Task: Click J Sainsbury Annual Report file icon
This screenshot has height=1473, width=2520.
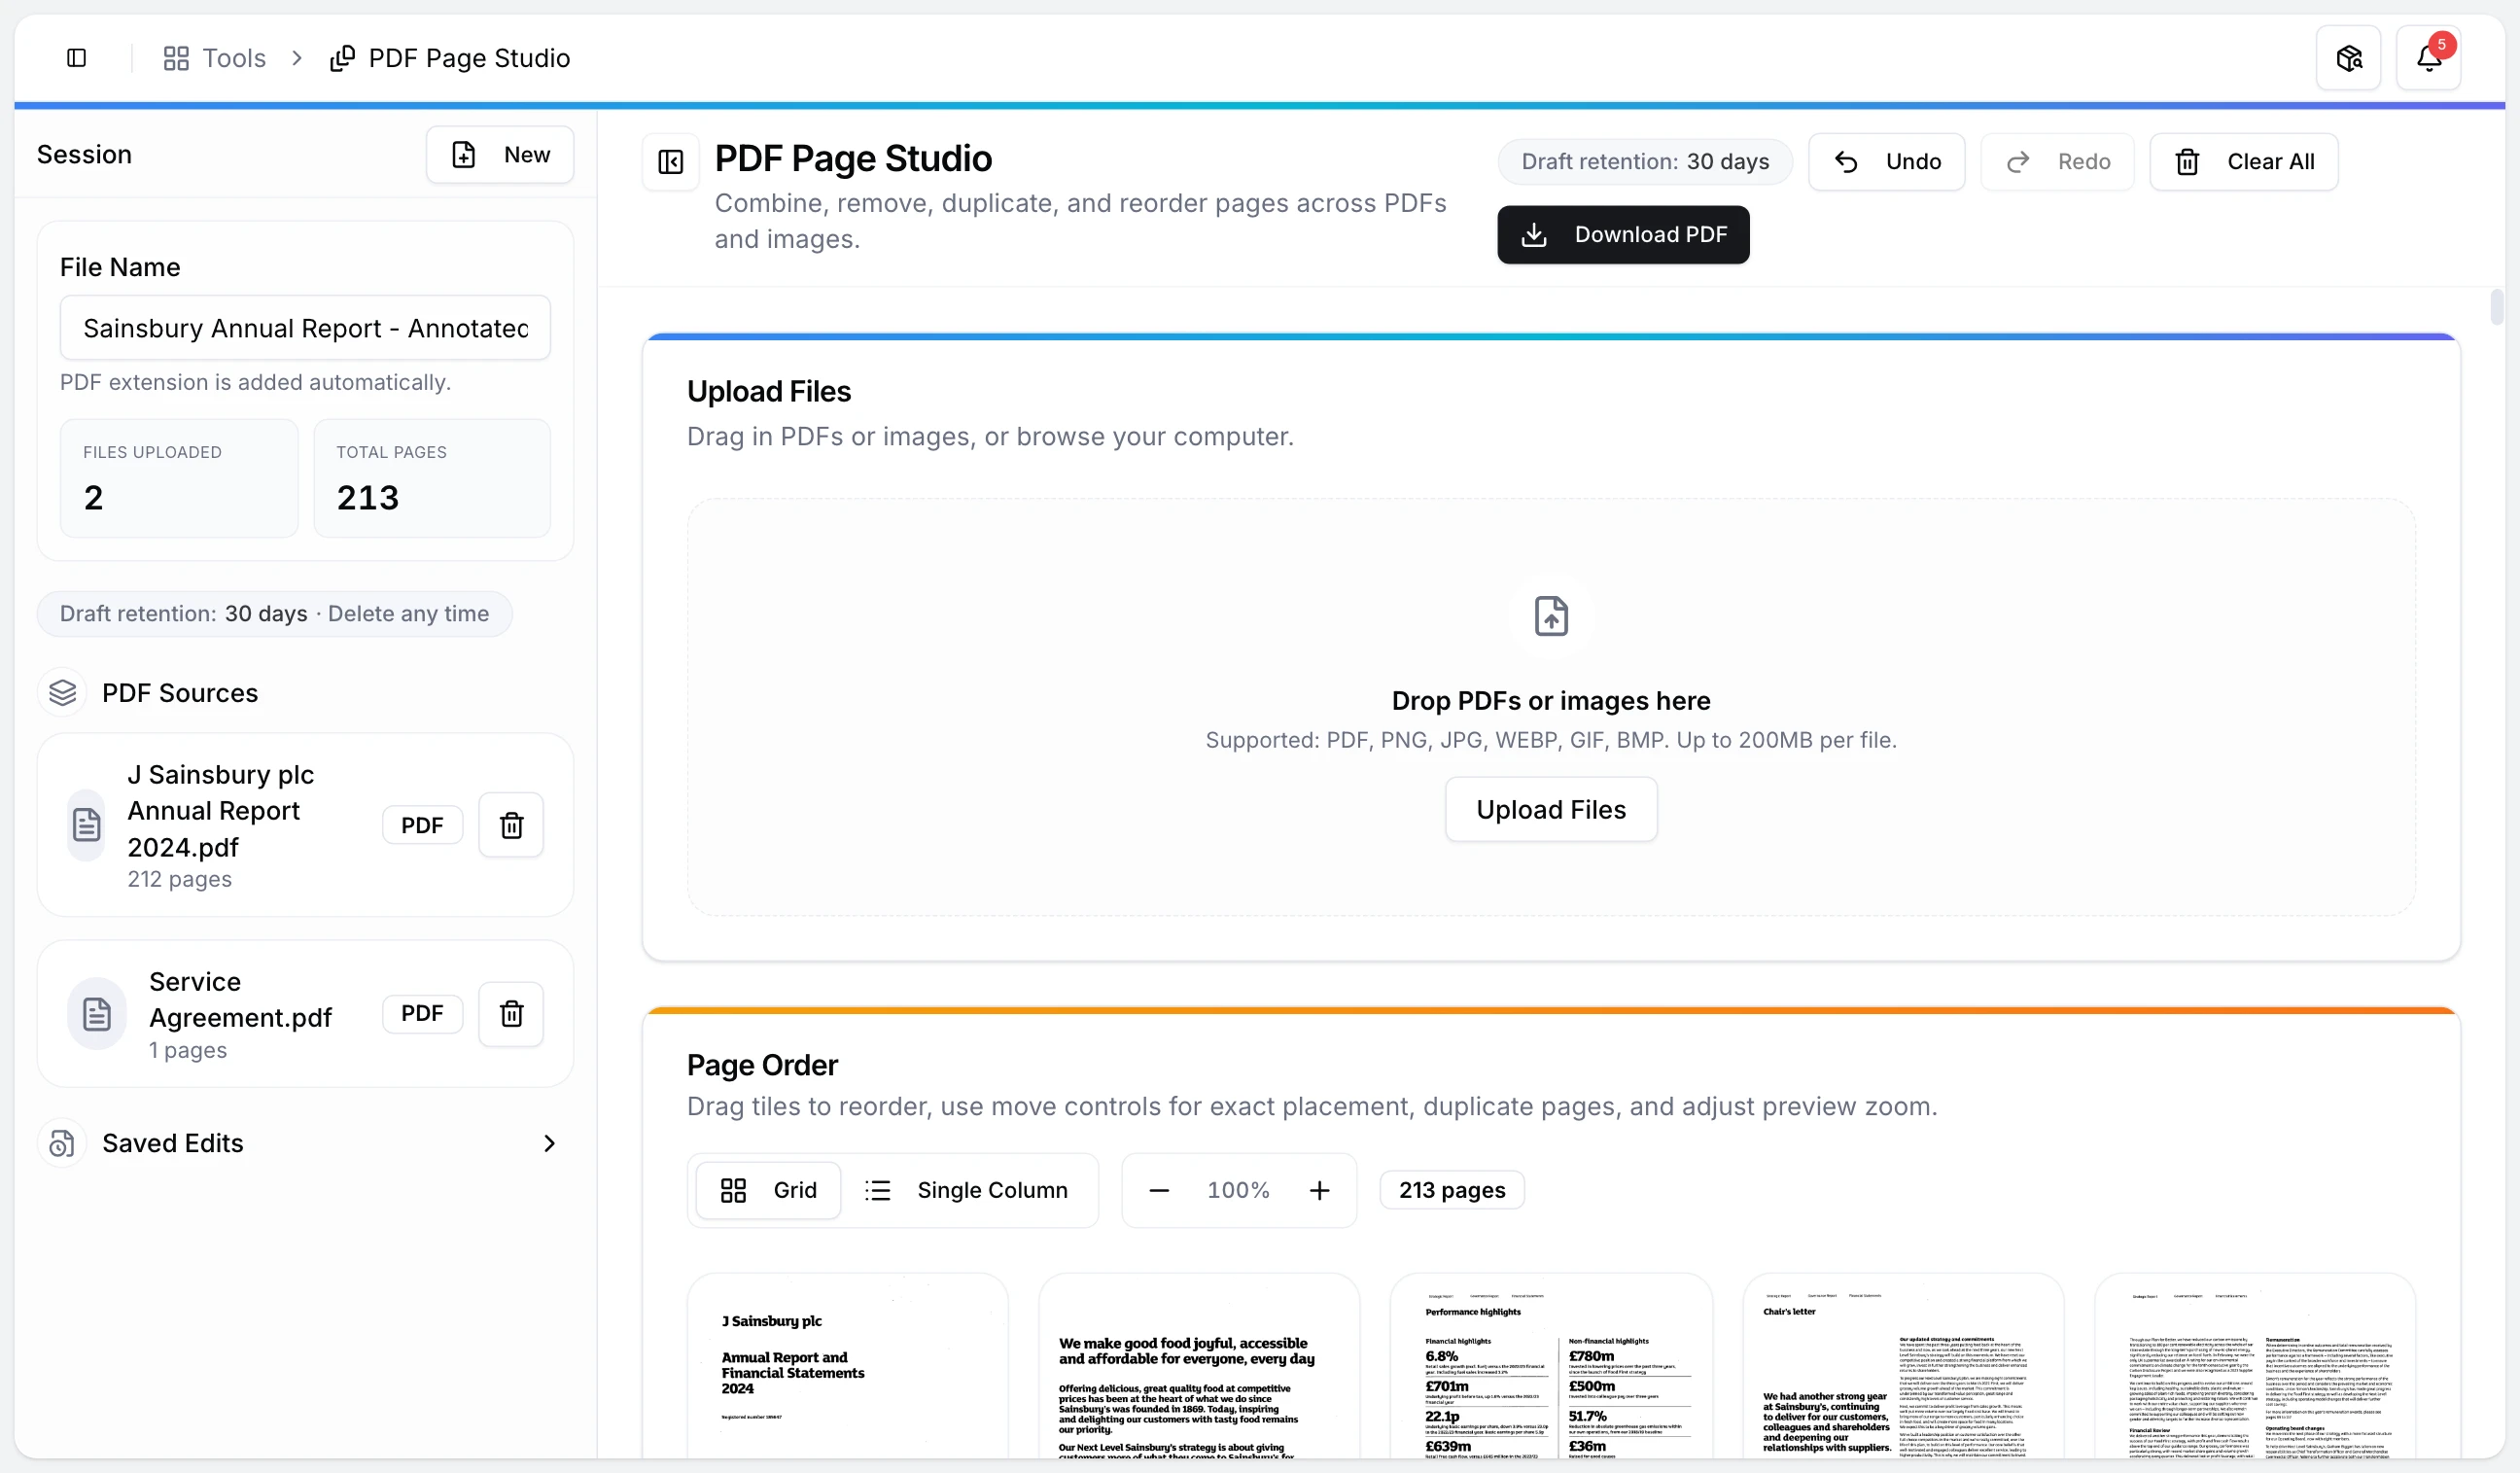Action: click(87, 825)
